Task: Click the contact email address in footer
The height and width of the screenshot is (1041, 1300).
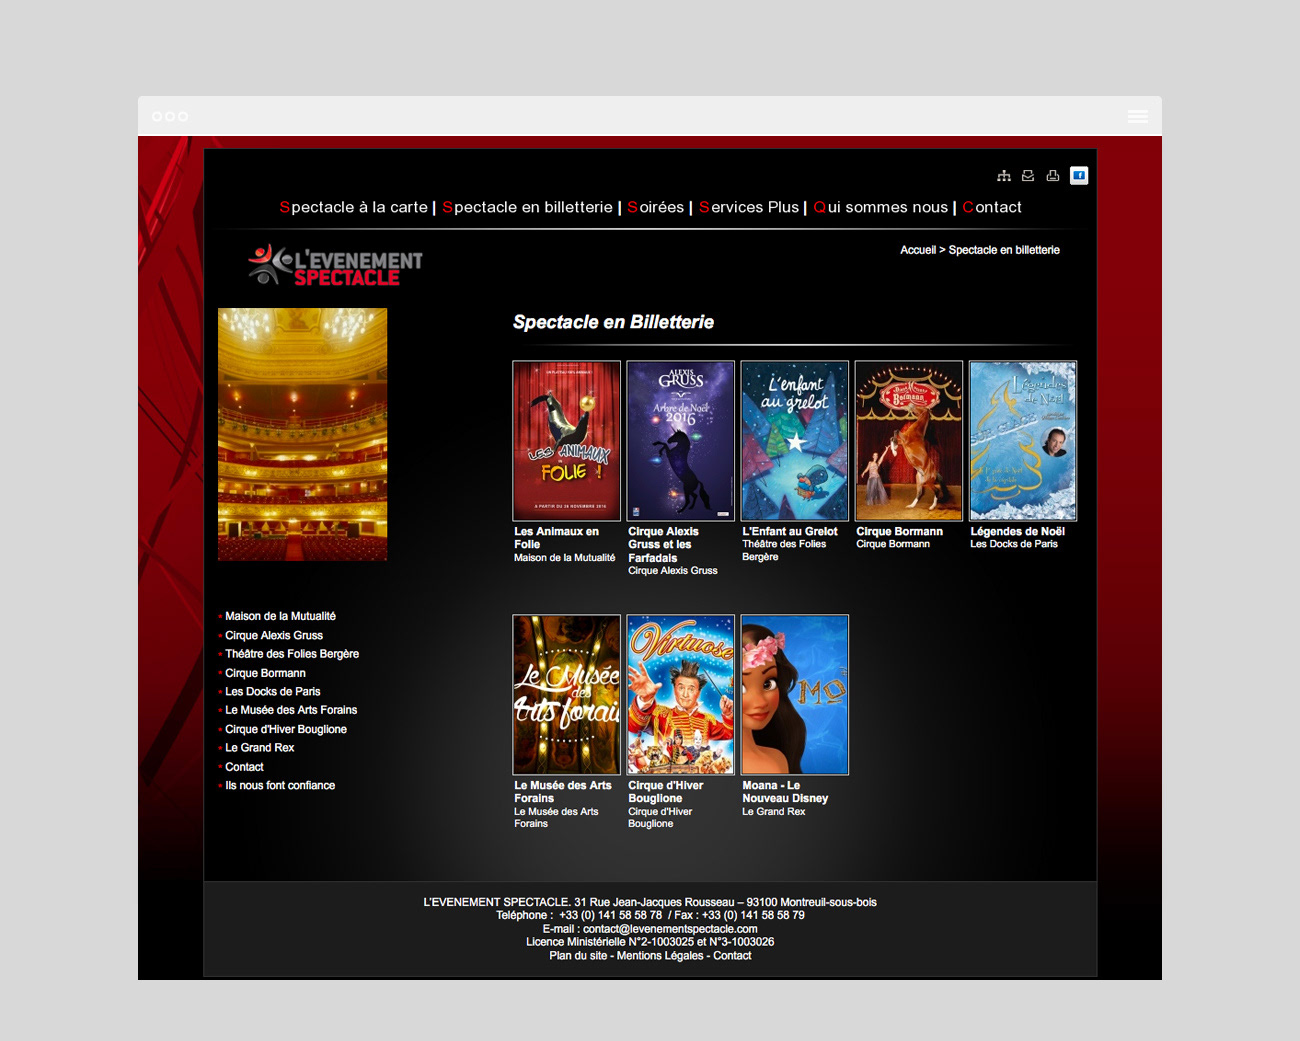Action: click(670, 929)
